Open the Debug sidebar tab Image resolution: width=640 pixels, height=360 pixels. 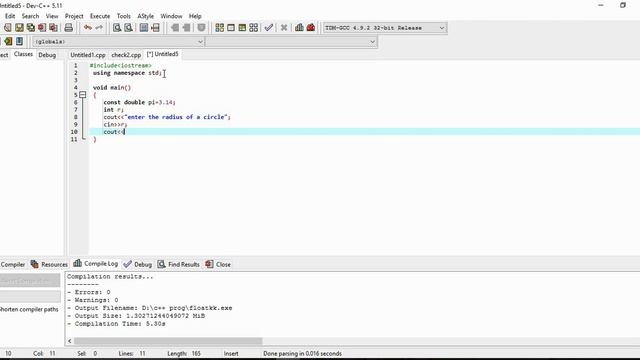(x=47, y=55)
